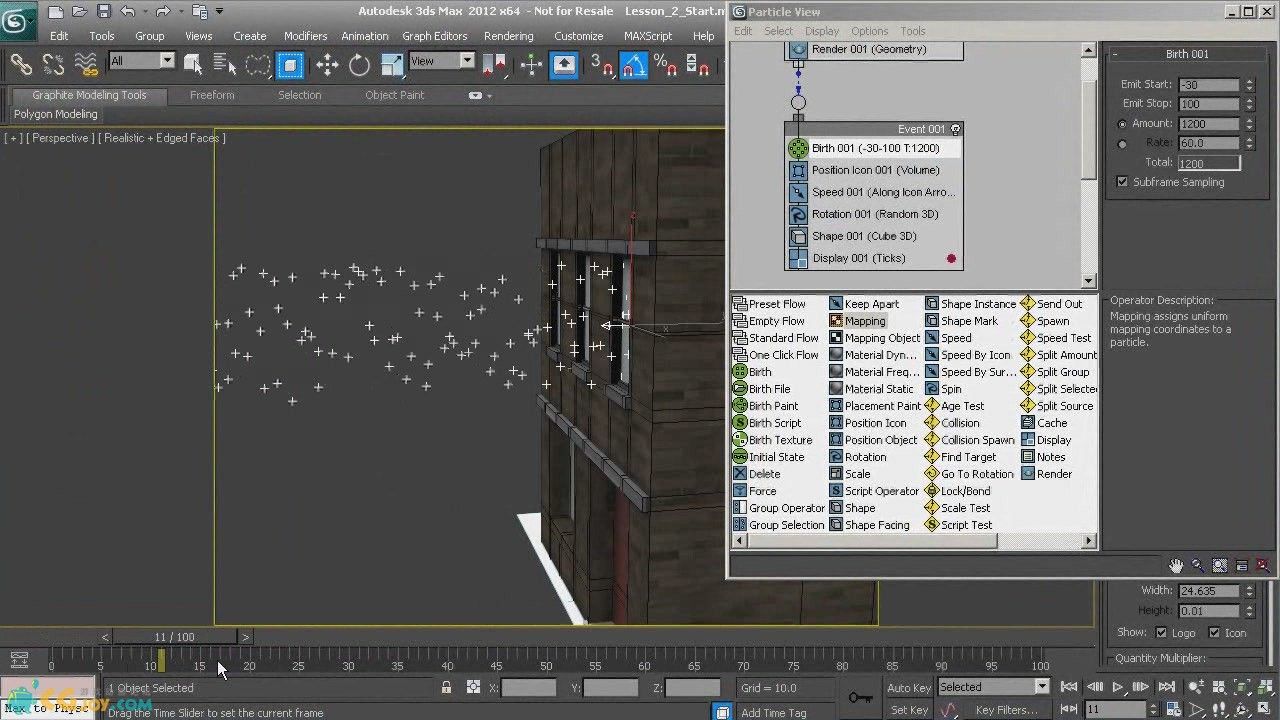Screen dimensions: 1280x720
Task: Click Select and Manipulate icon
Action: [x=532, y=65]
